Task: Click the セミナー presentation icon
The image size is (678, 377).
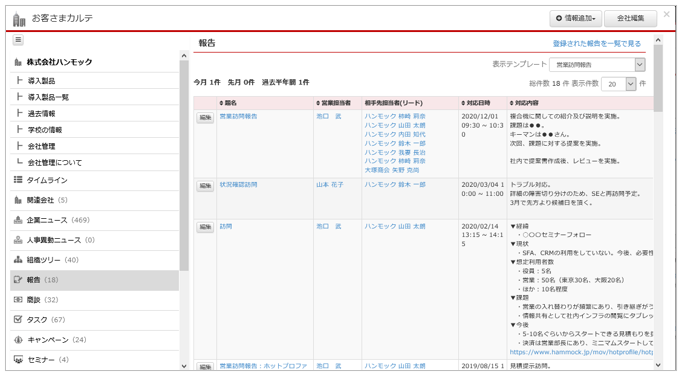Action: [x=18, y=359]
